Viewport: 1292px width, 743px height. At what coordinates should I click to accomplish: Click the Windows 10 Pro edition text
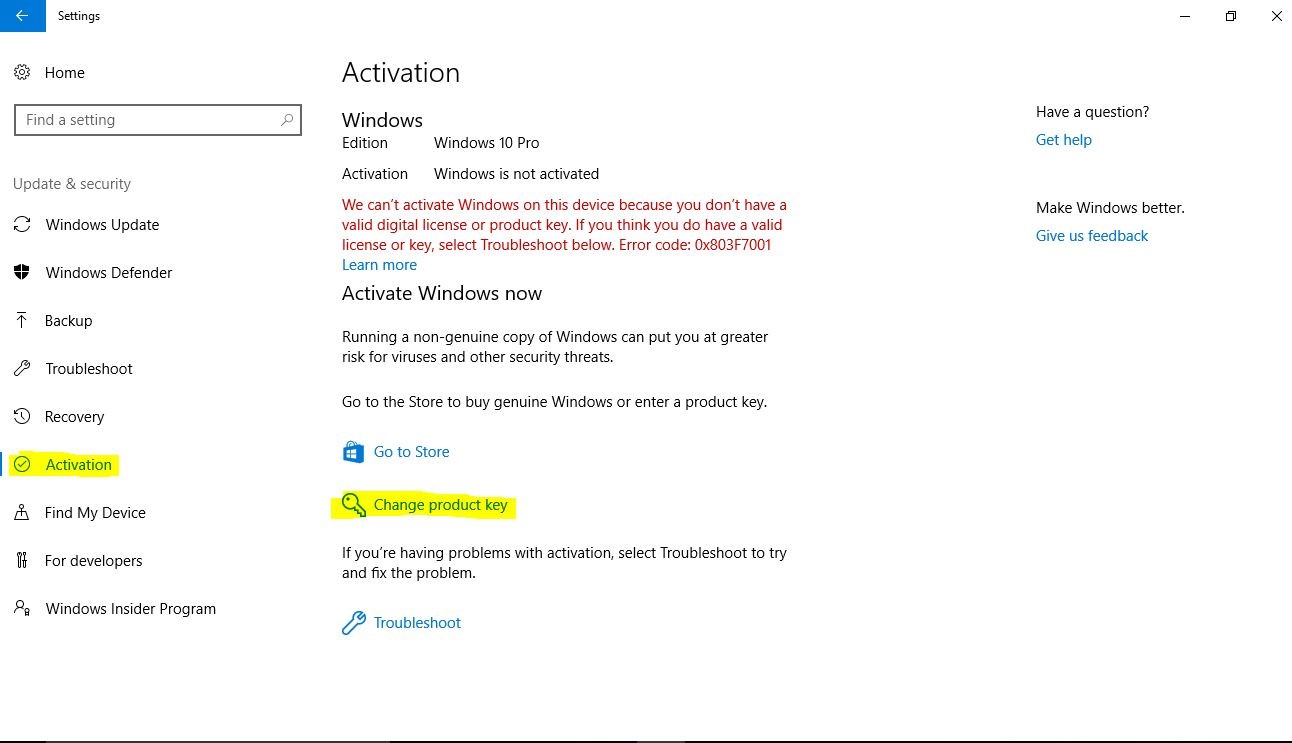tap(487, 143)
